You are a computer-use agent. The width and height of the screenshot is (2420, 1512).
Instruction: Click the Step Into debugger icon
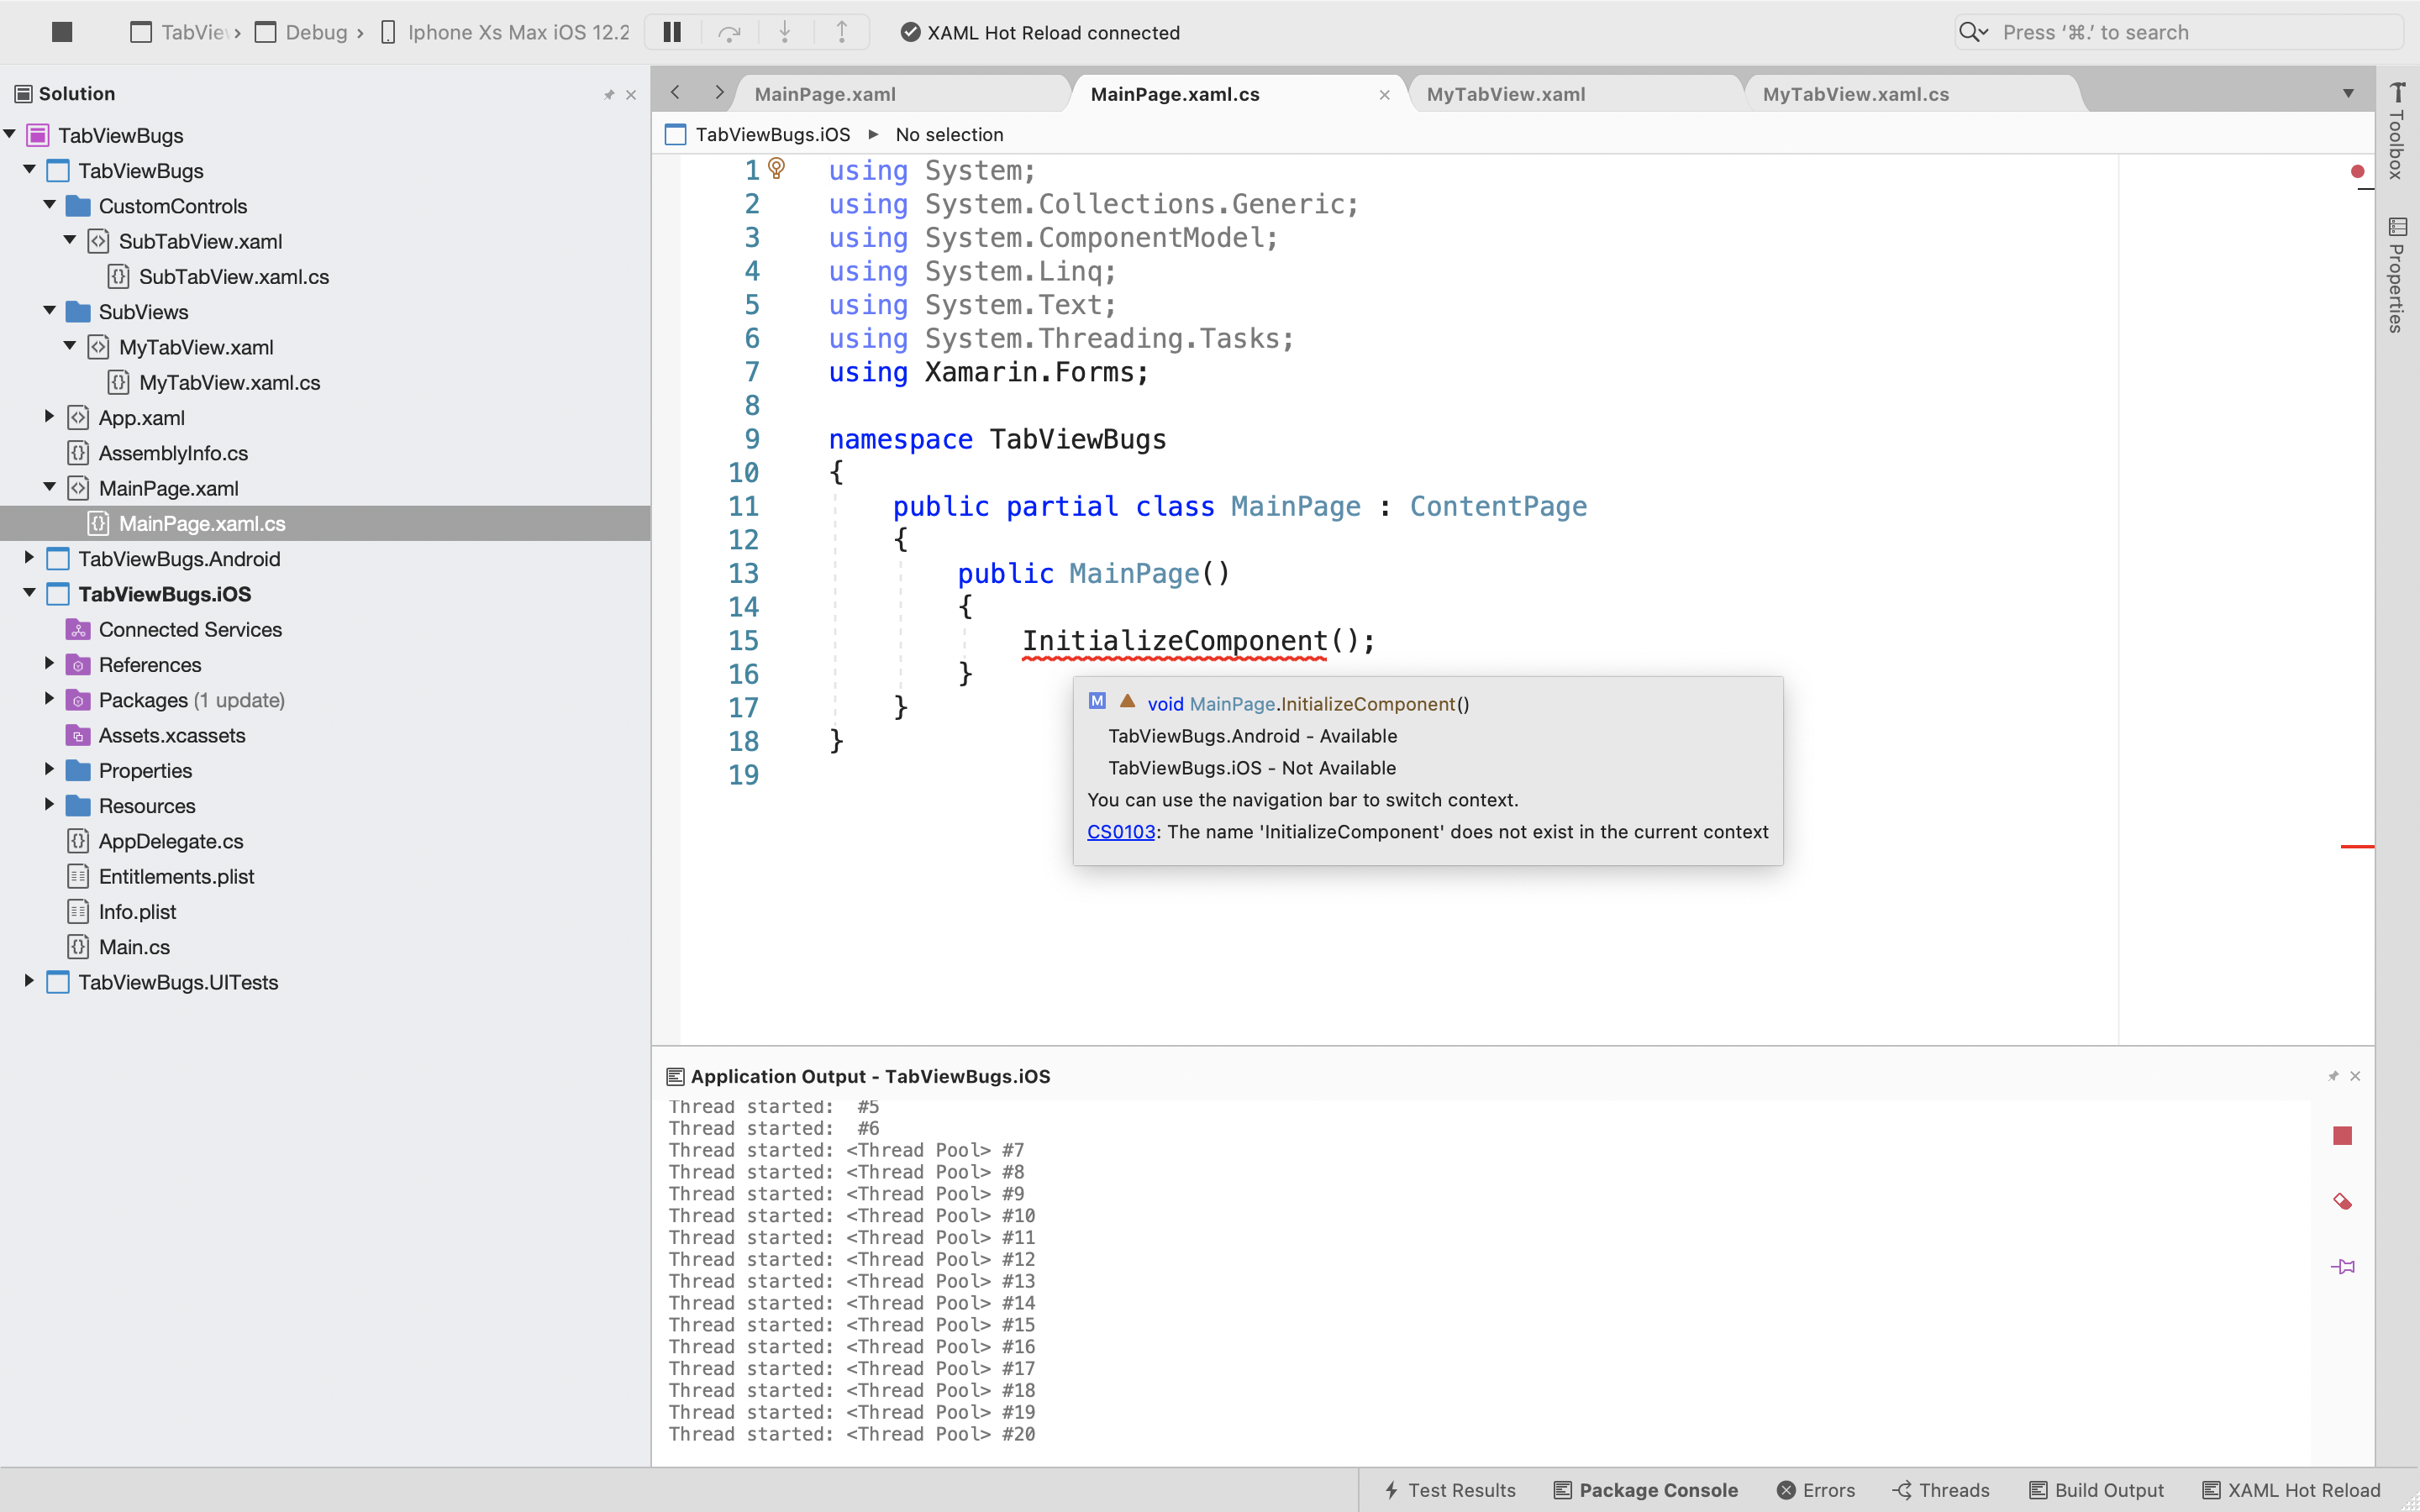[x=786, y=32]
